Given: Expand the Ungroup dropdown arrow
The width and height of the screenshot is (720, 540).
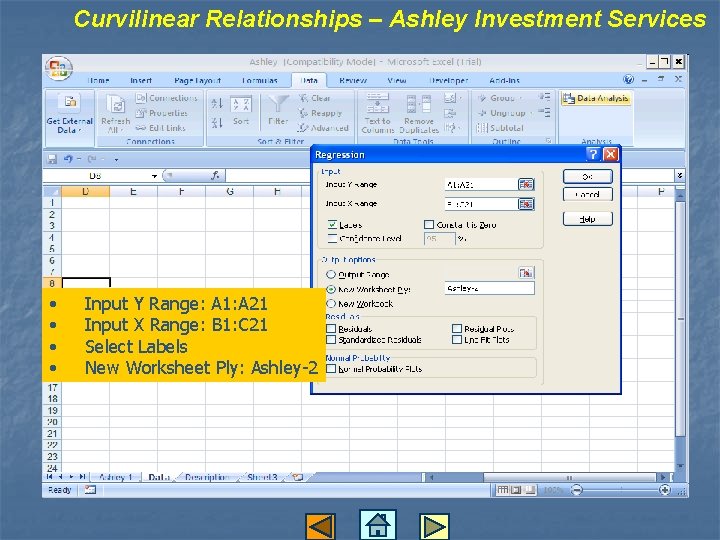Looking at the screenshot, I should (531, 113).
